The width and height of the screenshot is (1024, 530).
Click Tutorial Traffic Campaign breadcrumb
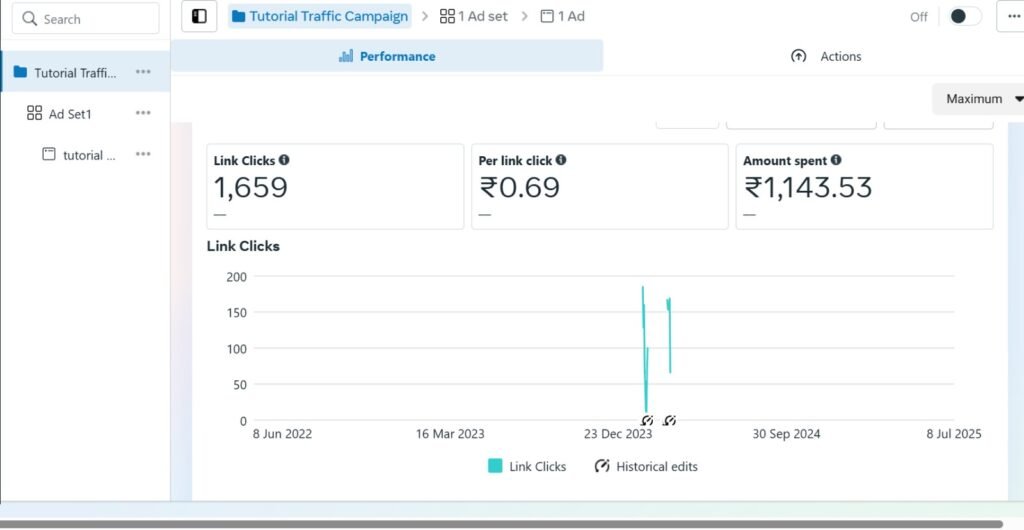[x=320, y=16]
